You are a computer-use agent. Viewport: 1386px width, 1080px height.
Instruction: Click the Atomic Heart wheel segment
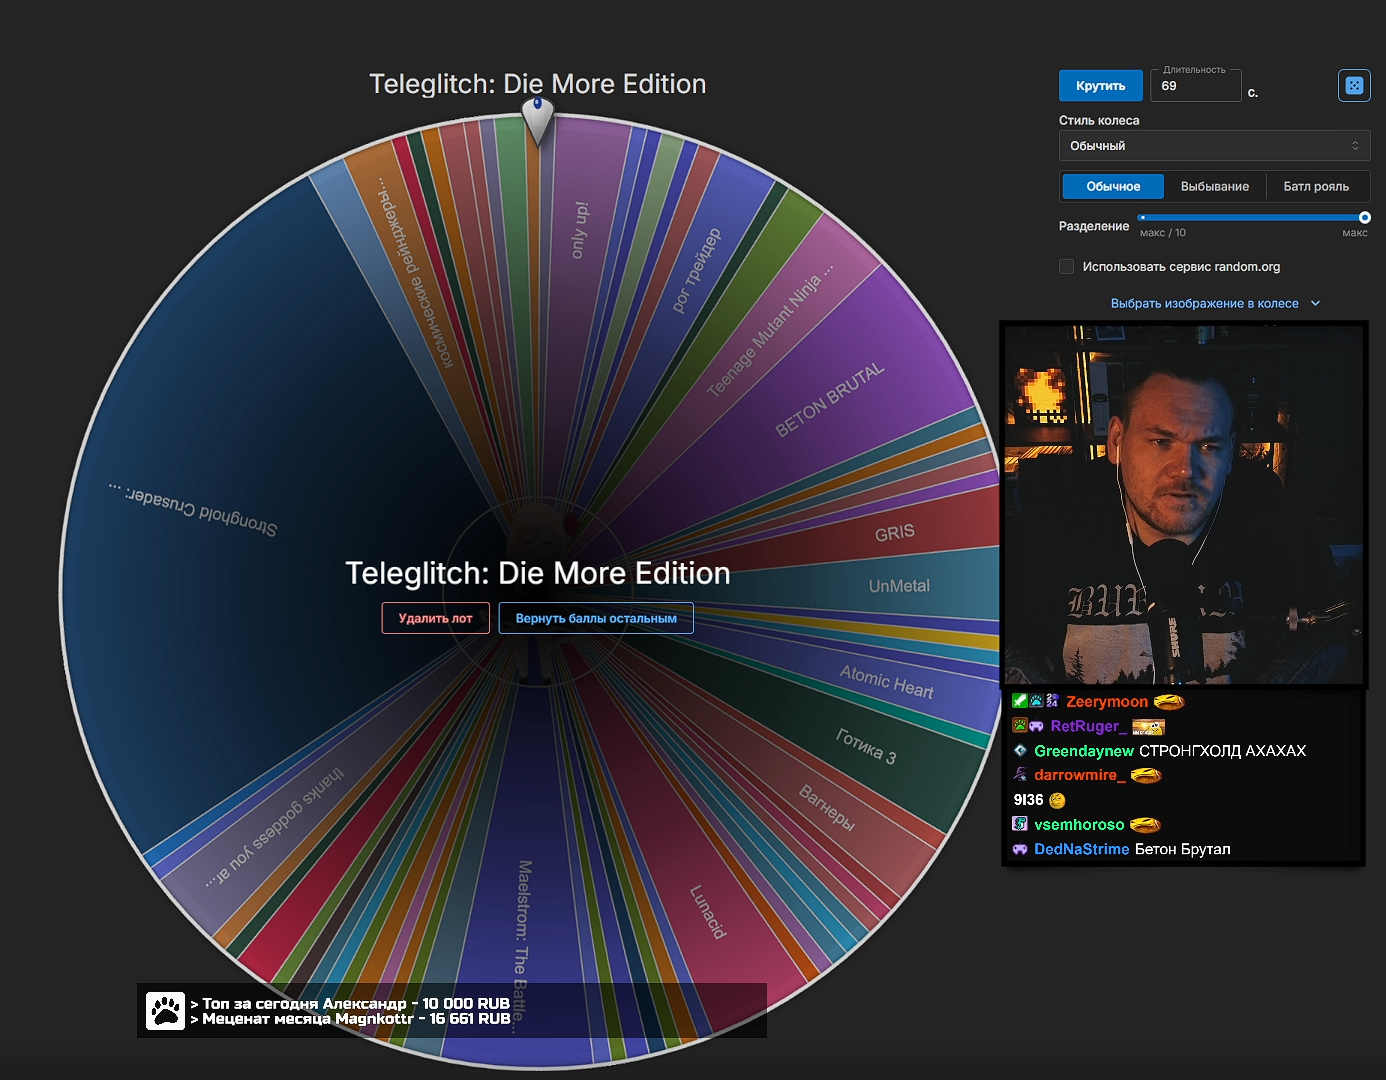[x=887, y=682]
